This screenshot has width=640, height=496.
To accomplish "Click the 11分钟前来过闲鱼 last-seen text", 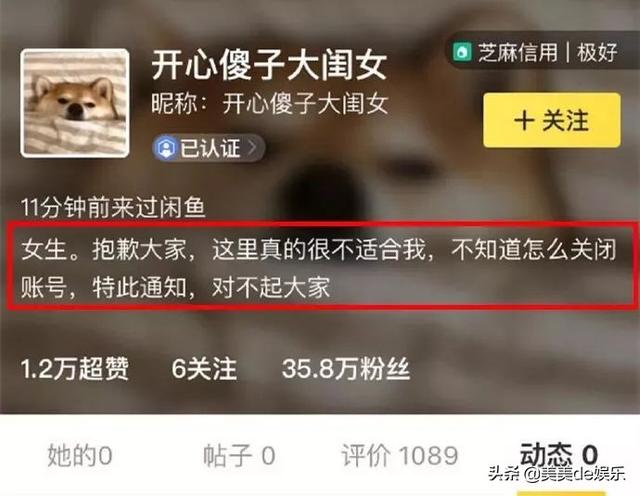I will [x=113, y=207].
